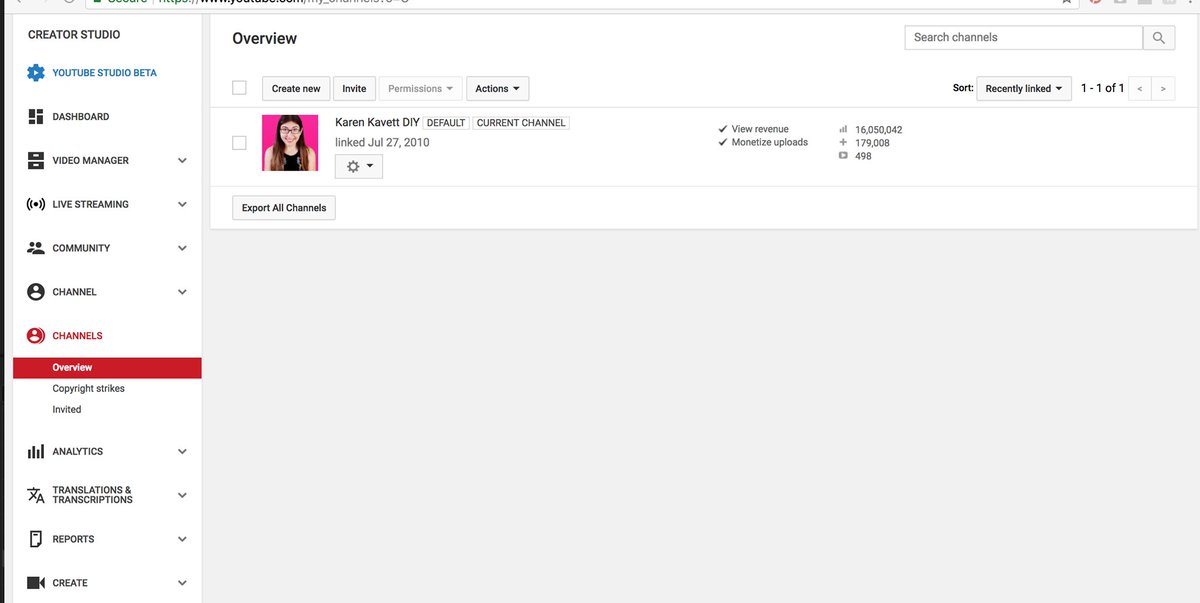Tick the select-all channels checkbox
Viewport: 1200px width, 603px height.
click(239, 88)
